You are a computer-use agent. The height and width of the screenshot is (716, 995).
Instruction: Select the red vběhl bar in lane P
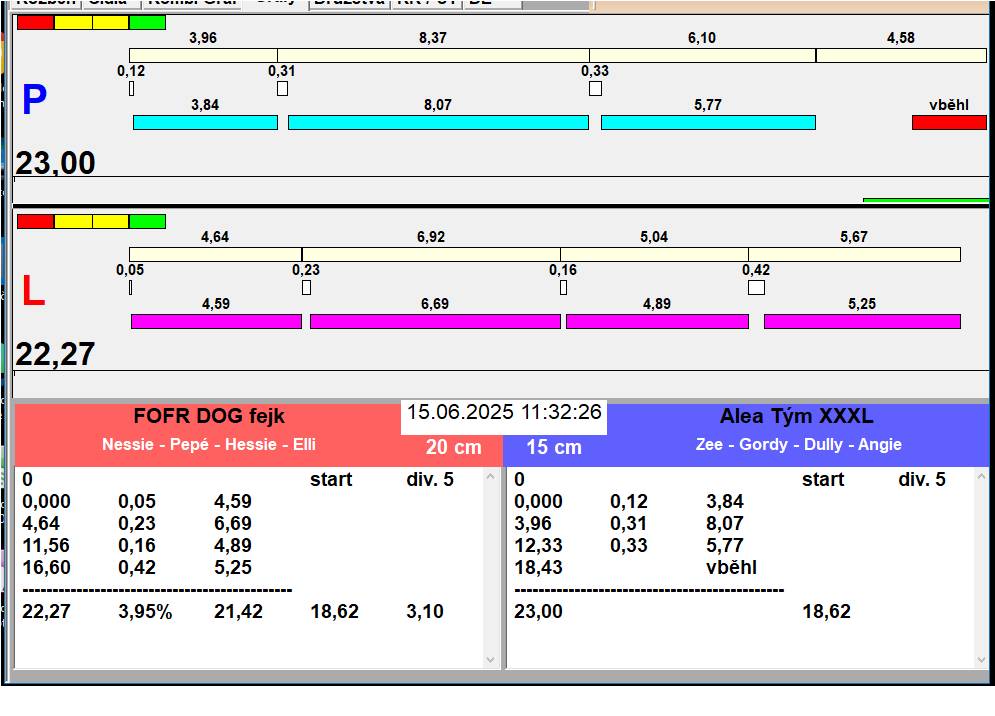coord(948,122)
